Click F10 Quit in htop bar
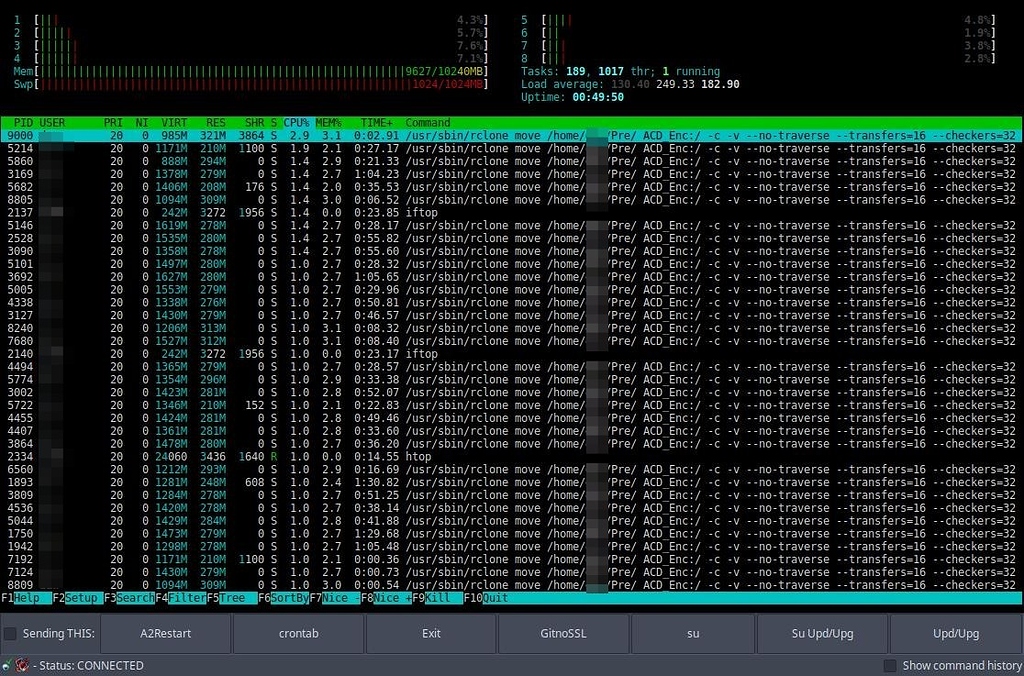The image size is (1024, 676). click(x=487, y=598)
